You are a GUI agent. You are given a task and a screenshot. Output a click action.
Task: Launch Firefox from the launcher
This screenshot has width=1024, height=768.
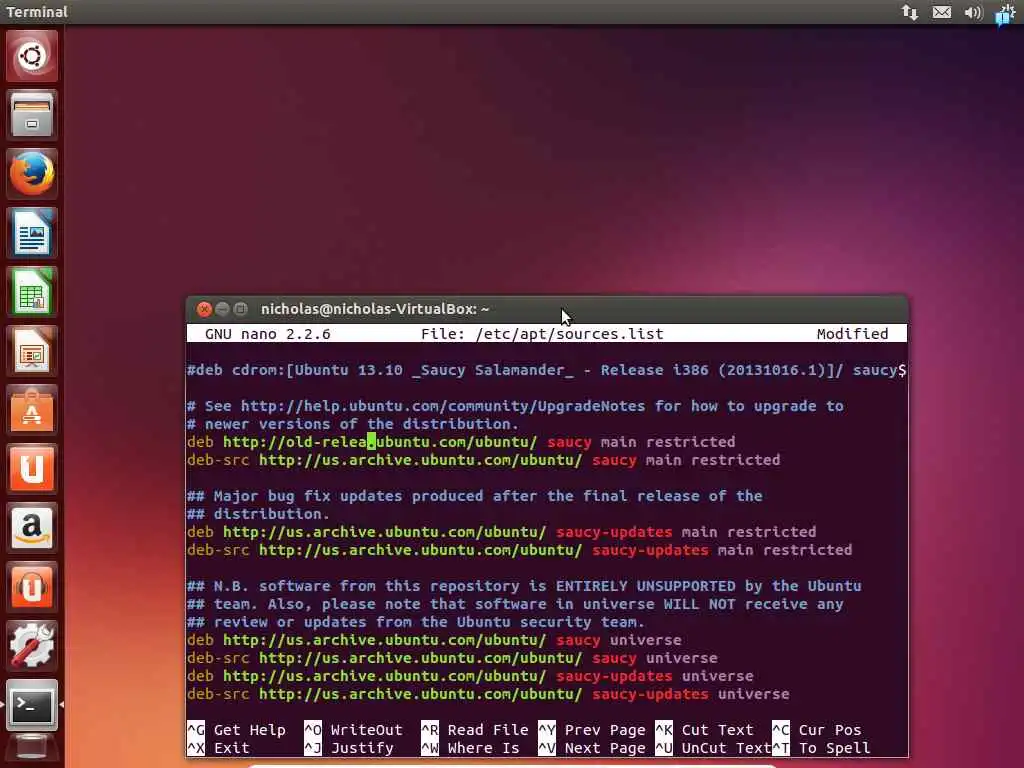(x=31, y=174)
